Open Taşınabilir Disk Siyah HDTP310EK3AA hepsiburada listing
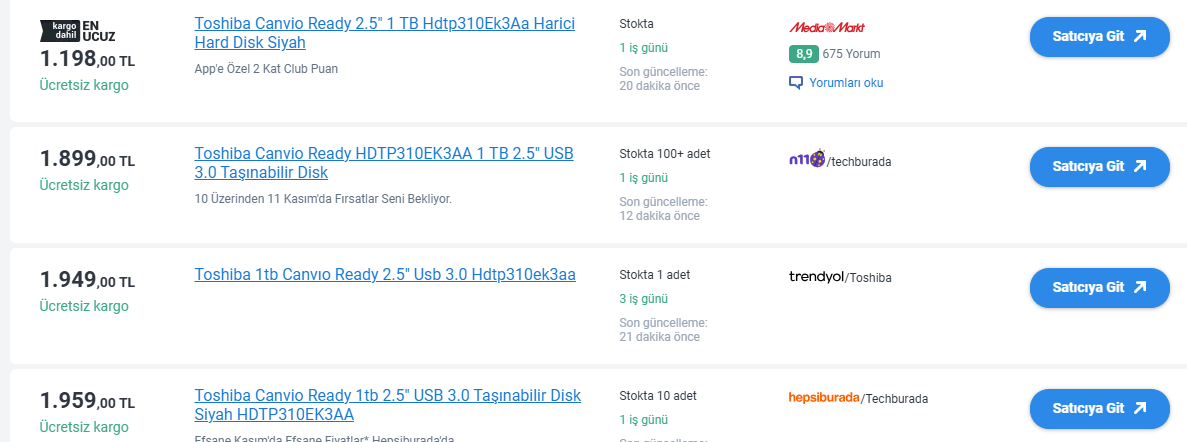Viewport: 1187px width, 442px height. 387,404
